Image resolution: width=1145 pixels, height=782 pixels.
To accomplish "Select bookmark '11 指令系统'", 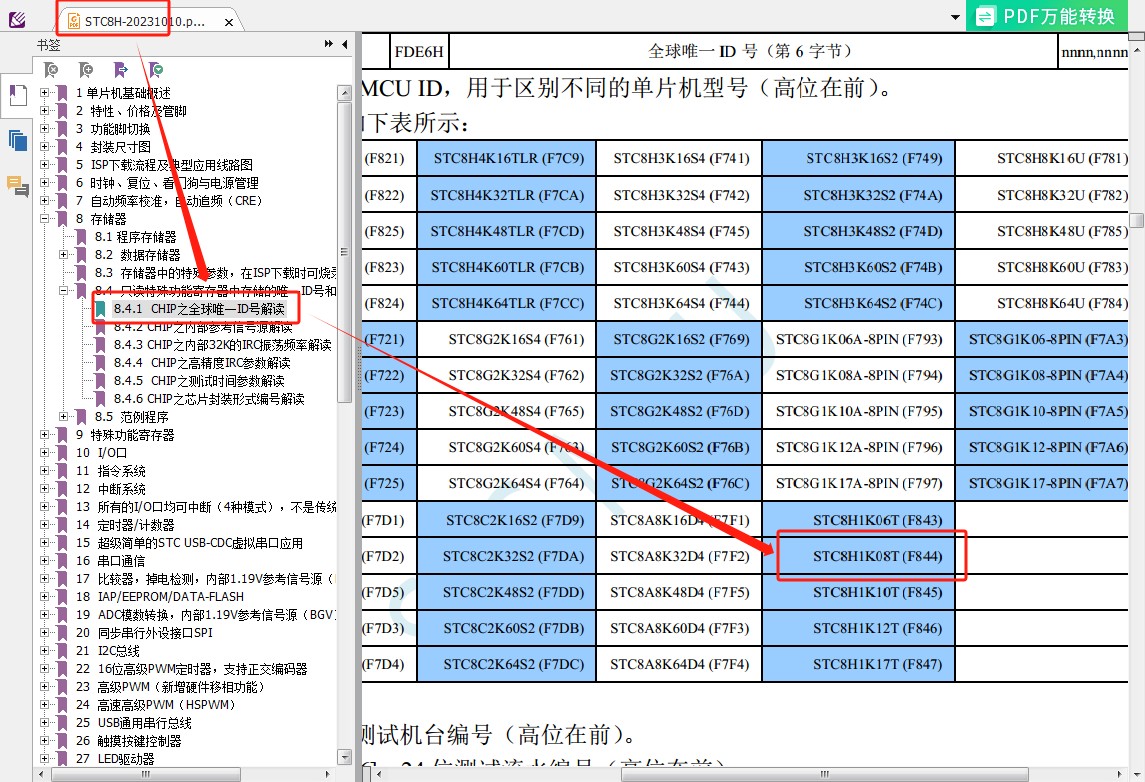I will (110, 471).
